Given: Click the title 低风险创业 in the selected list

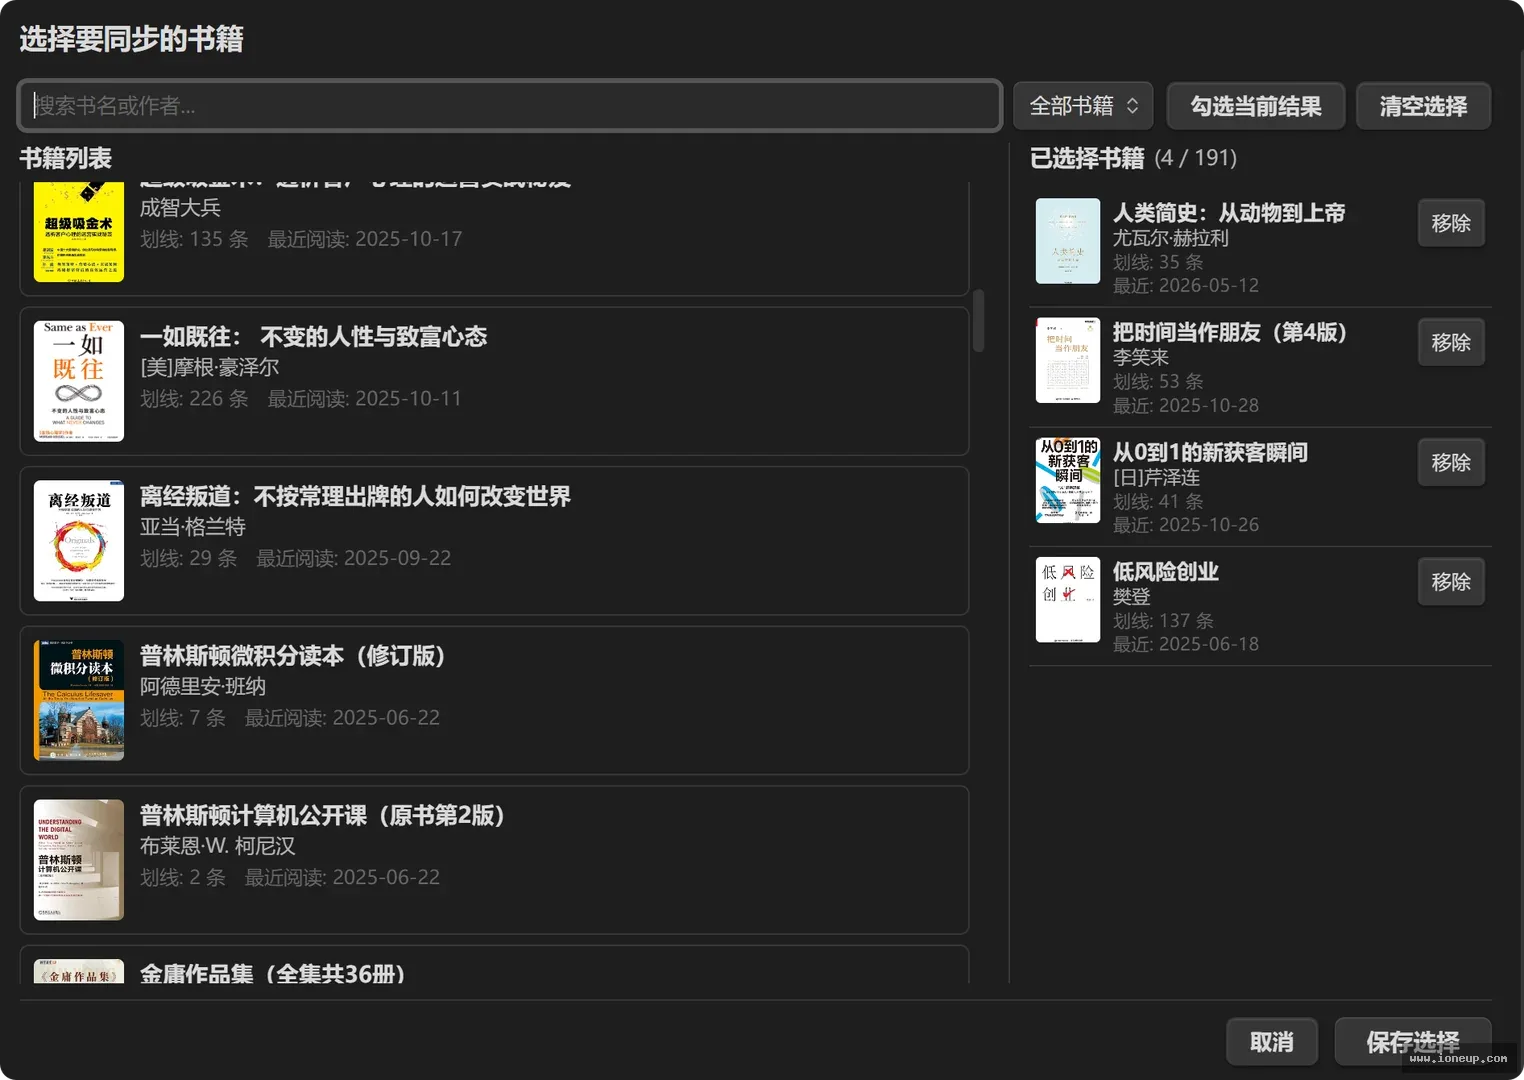Looking at the screenshot, I should [1166, 571].
